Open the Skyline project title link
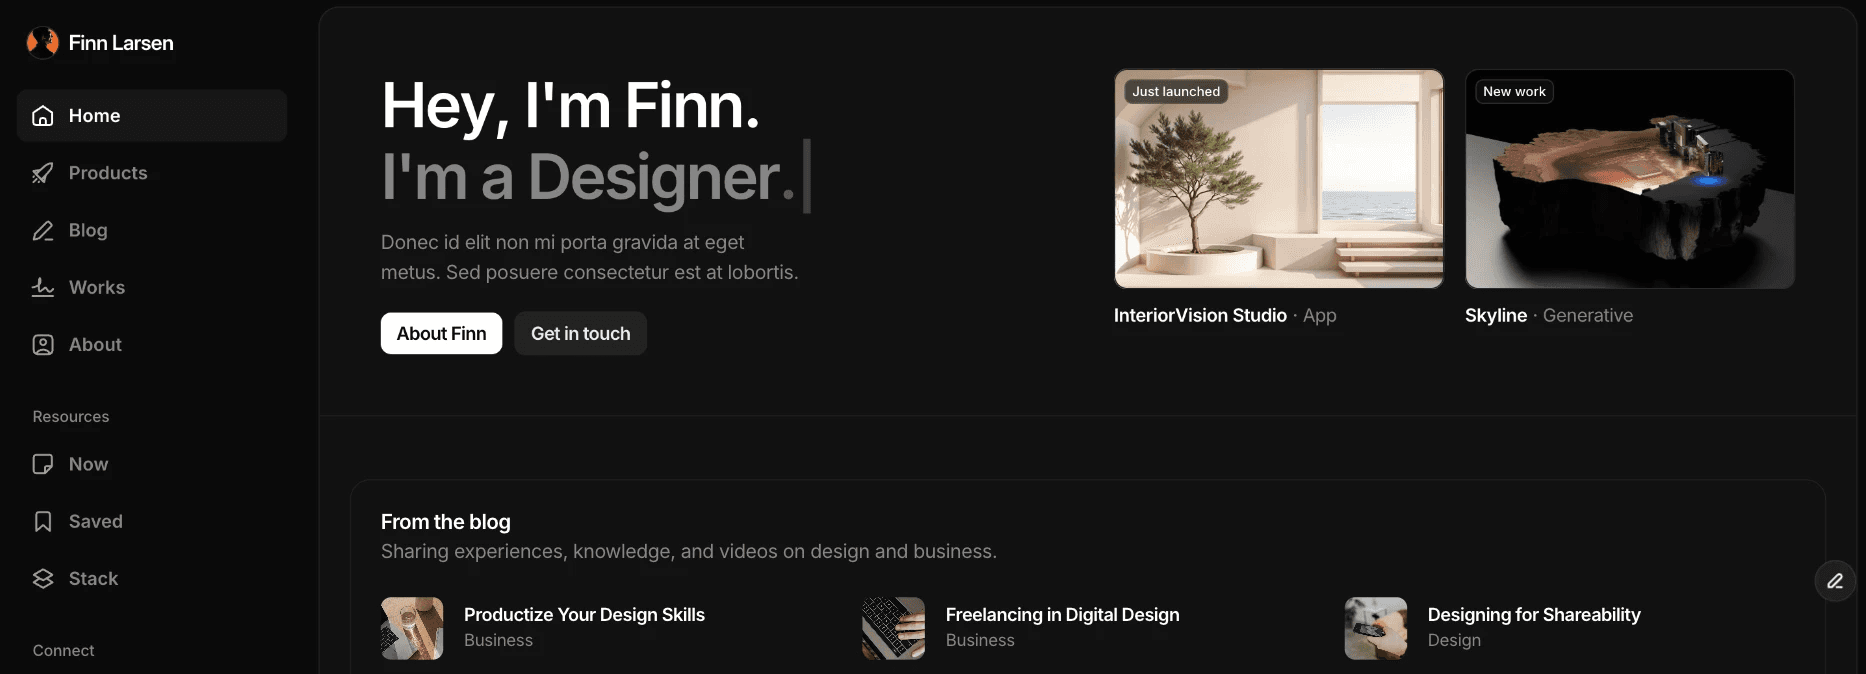1866x674 pixels. [1496, 315]
